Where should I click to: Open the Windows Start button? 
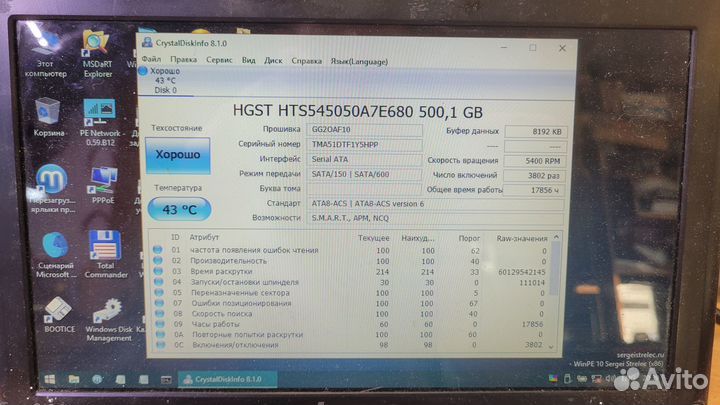50,379
